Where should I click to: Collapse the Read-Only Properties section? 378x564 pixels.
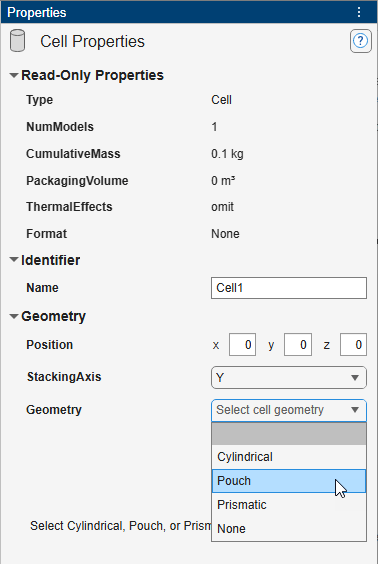(x=14, y=76)
